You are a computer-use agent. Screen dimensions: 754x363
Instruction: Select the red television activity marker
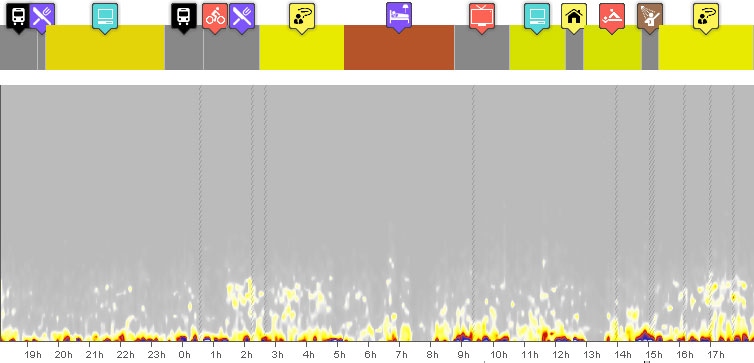[482, 18]
